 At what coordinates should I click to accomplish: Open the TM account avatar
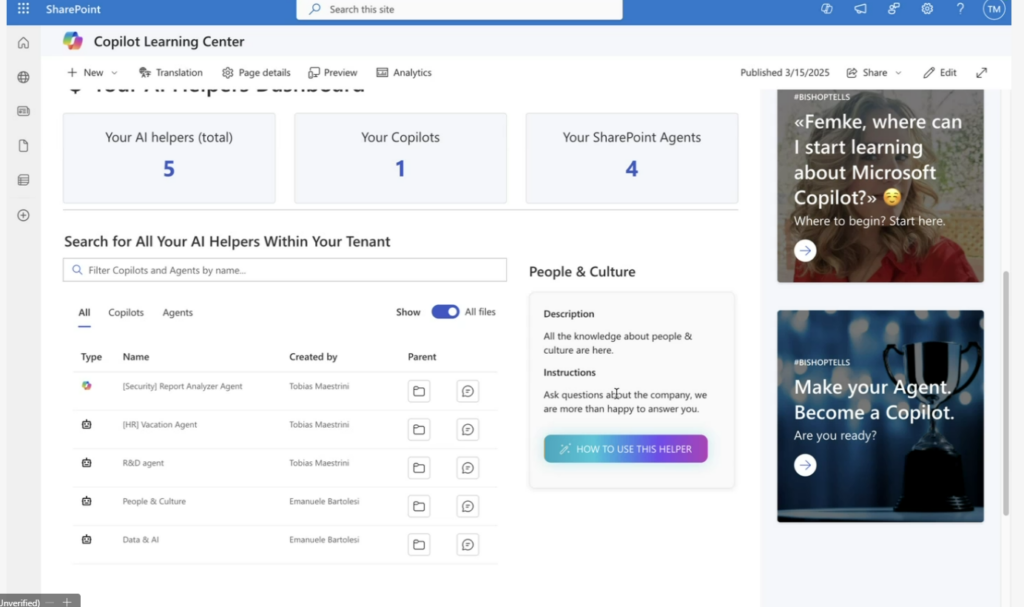[993, 9]
